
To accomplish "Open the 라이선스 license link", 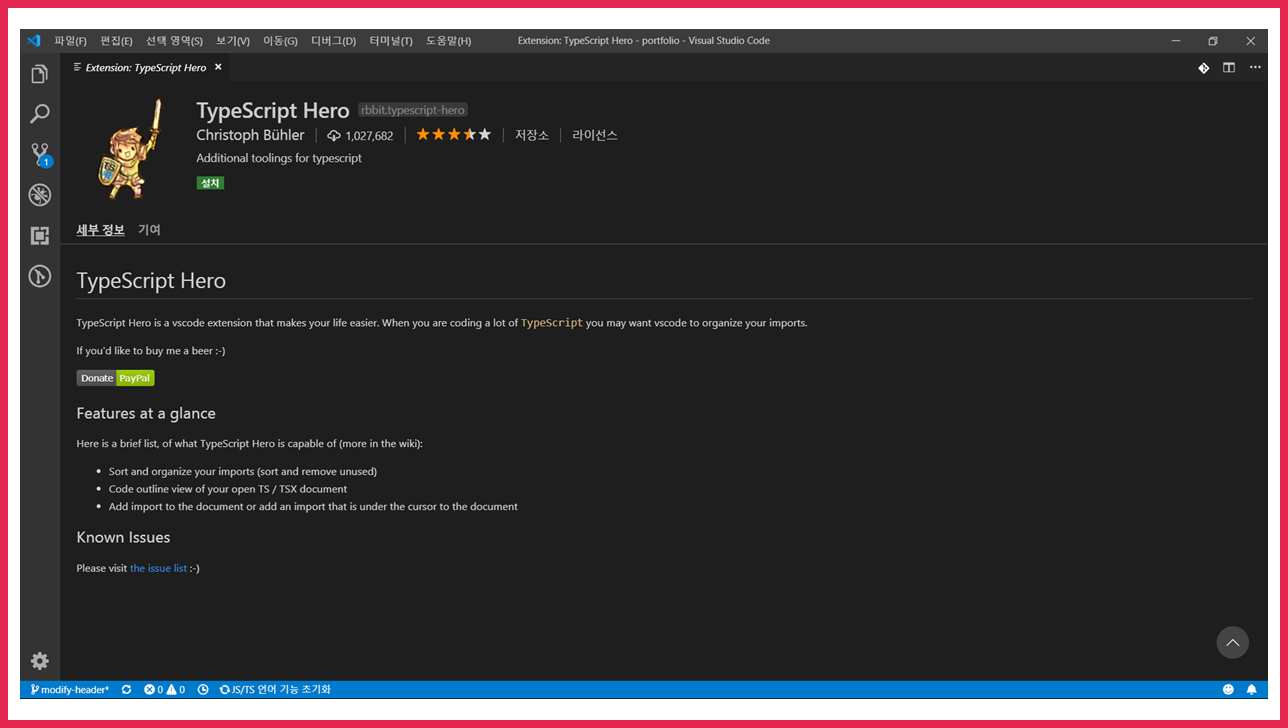I will 595,135.
